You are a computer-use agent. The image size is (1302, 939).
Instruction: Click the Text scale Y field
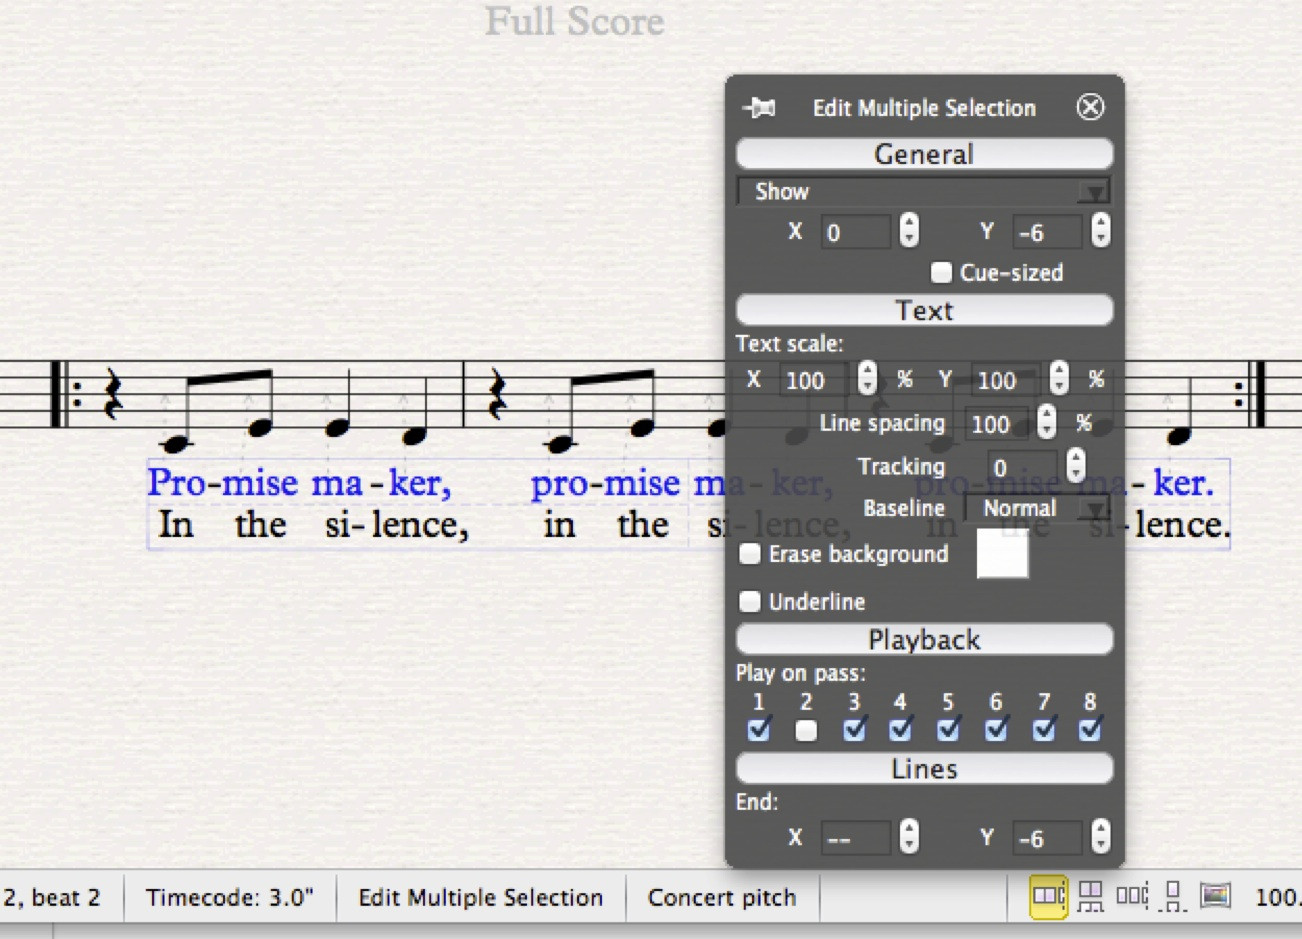pos(1005,380)
